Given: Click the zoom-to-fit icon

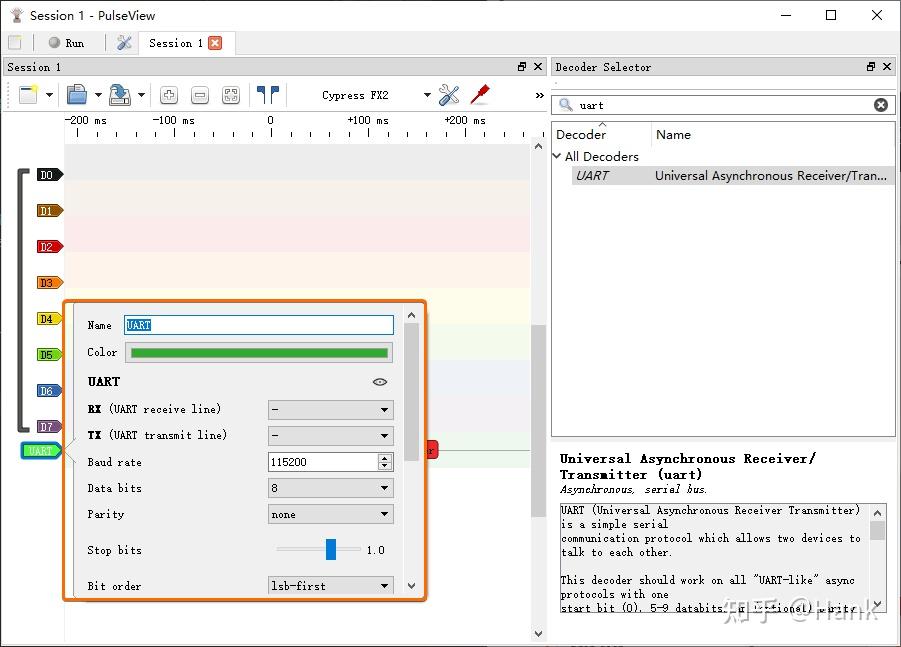Looking at the screenshot, I should 231,95.
